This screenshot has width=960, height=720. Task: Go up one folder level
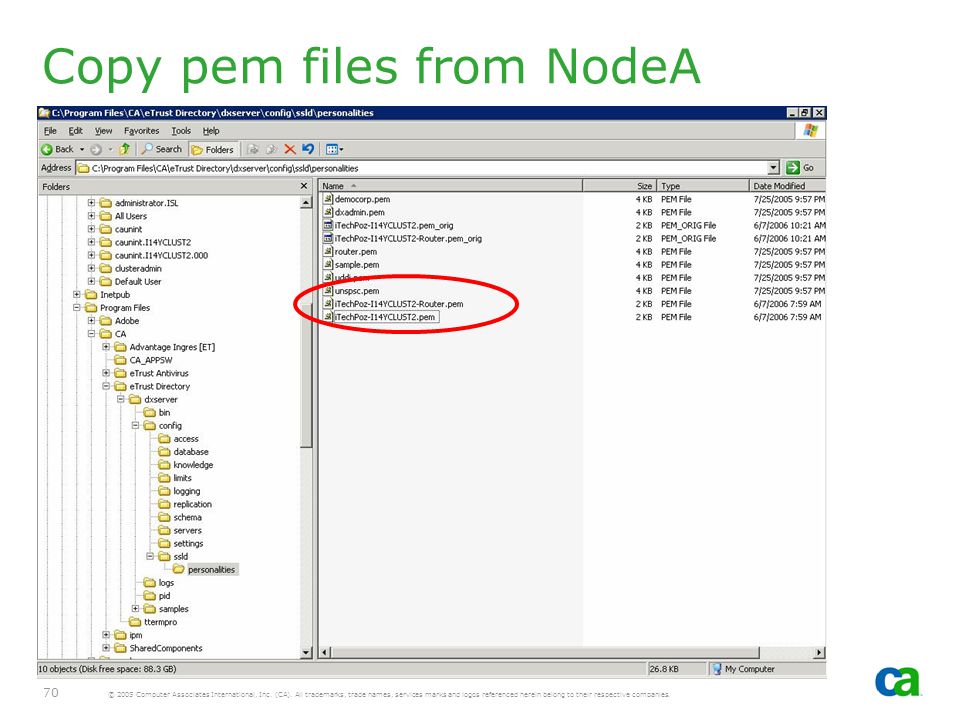coord(124,149)
